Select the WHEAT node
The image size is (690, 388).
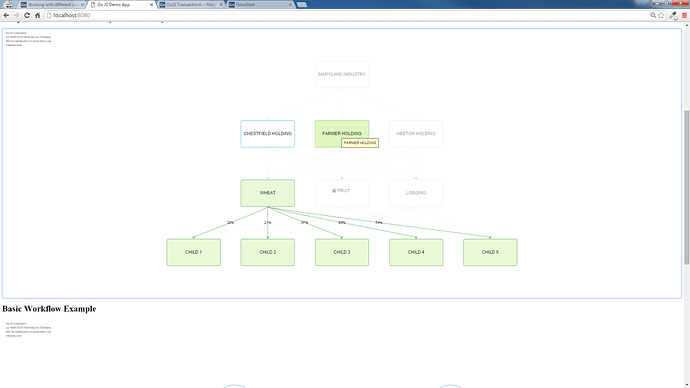268,193
